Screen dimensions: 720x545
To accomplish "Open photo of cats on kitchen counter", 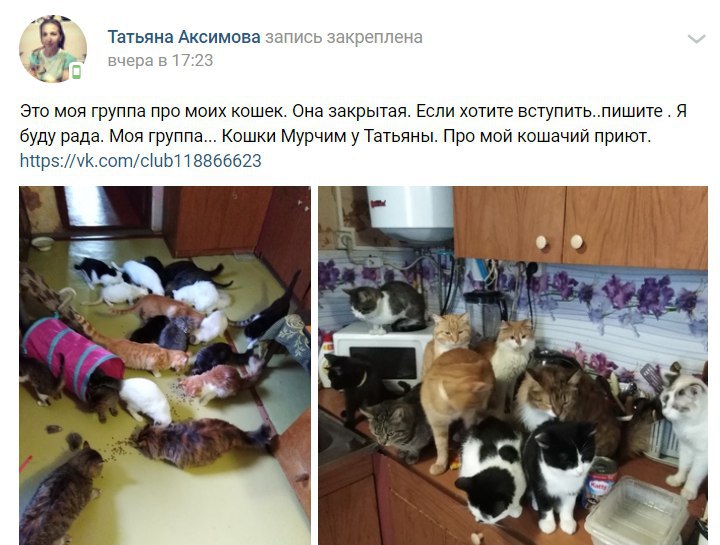I will coord(513,365).
